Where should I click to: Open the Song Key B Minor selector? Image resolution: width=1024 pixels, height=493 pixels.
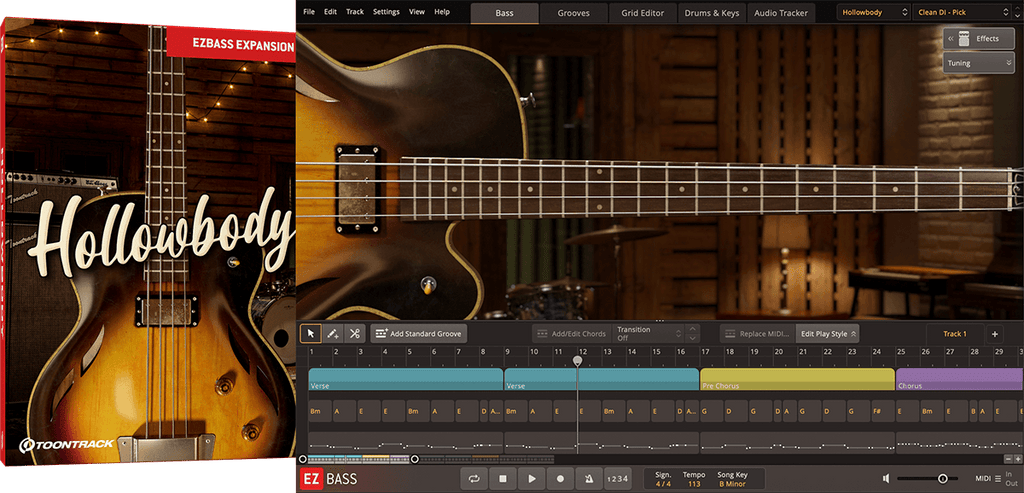tap(730, 484)
